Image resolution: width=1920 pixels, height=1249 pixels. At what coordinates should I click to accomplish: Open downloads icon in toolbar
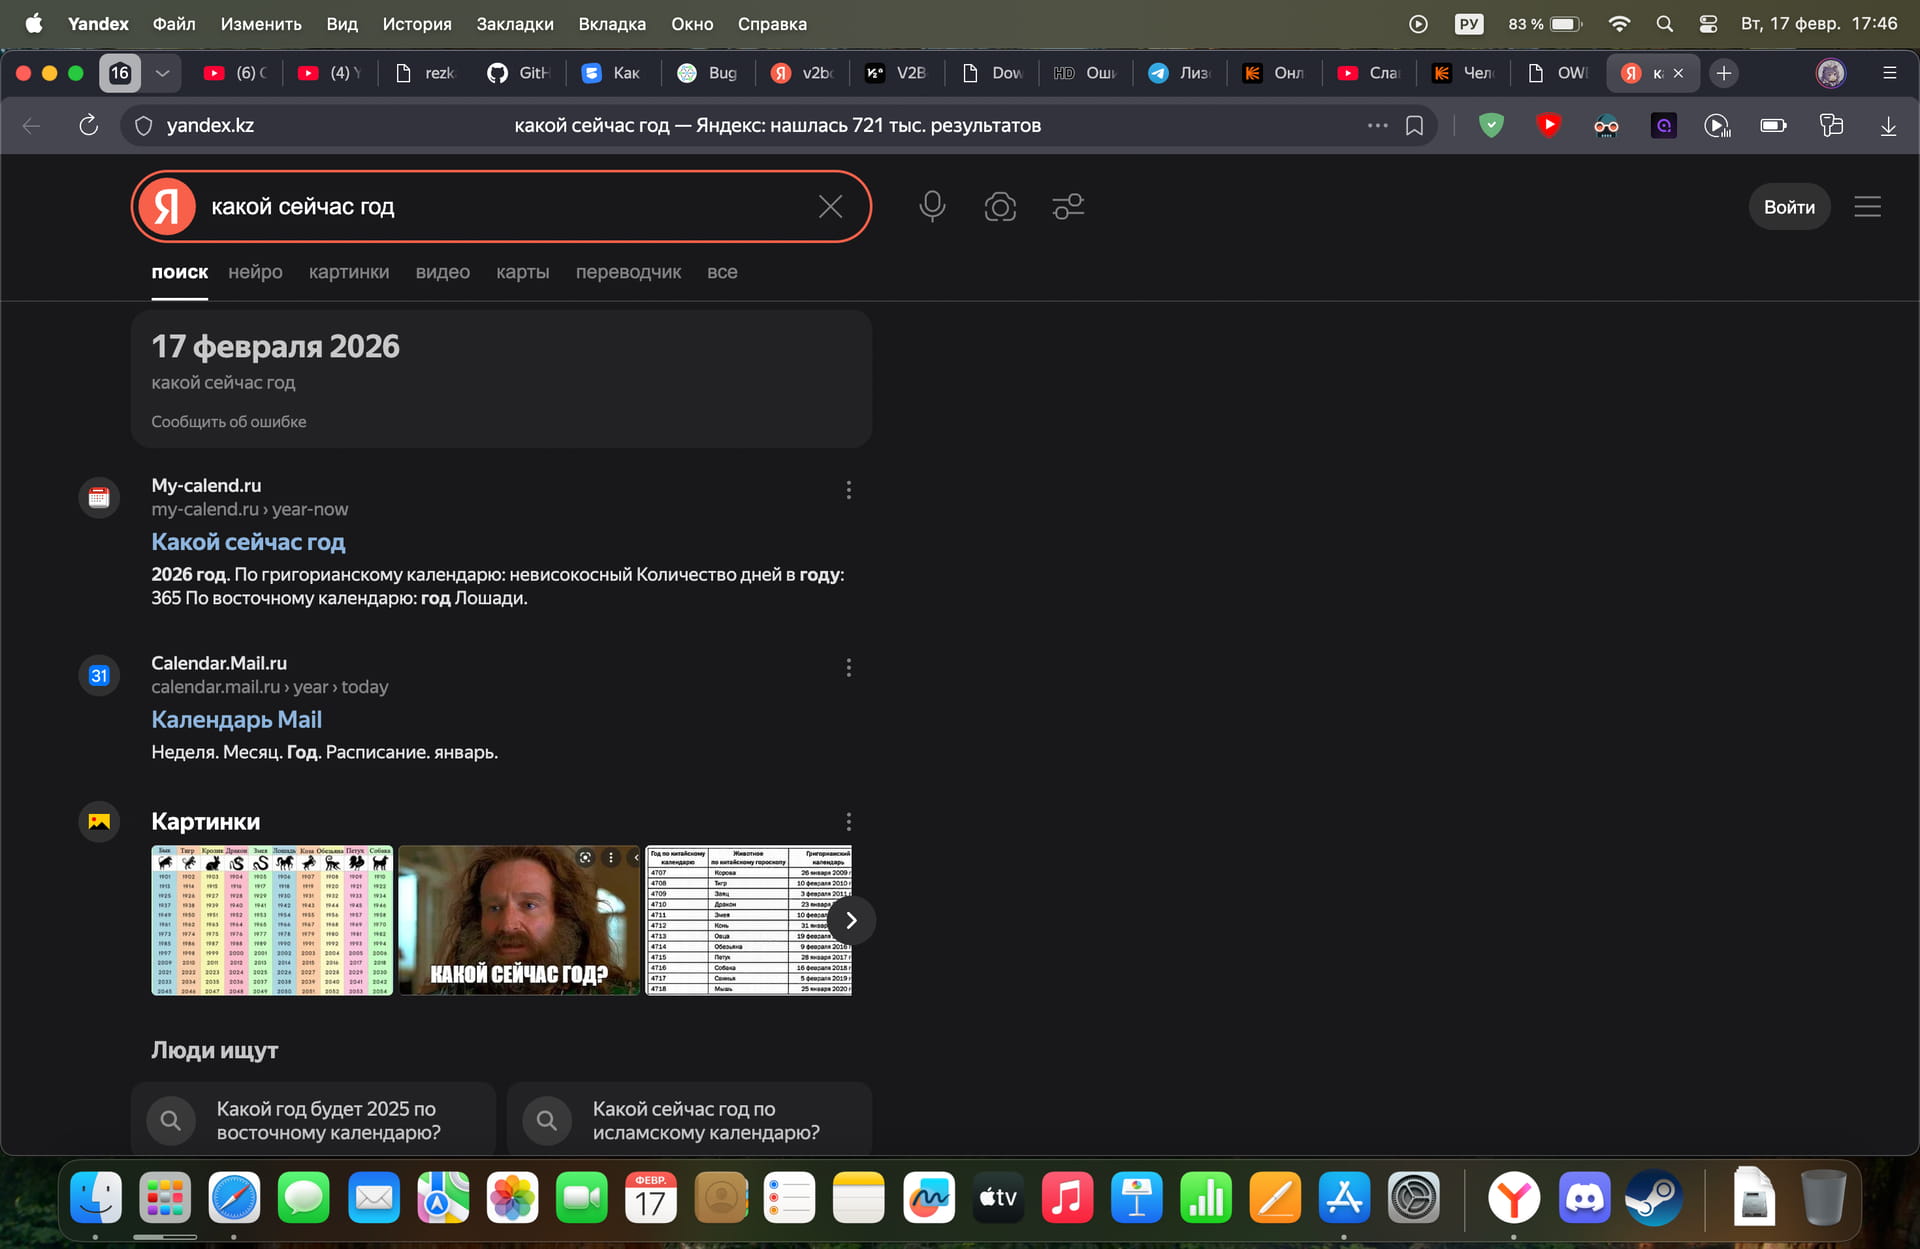coord(1888,126)
